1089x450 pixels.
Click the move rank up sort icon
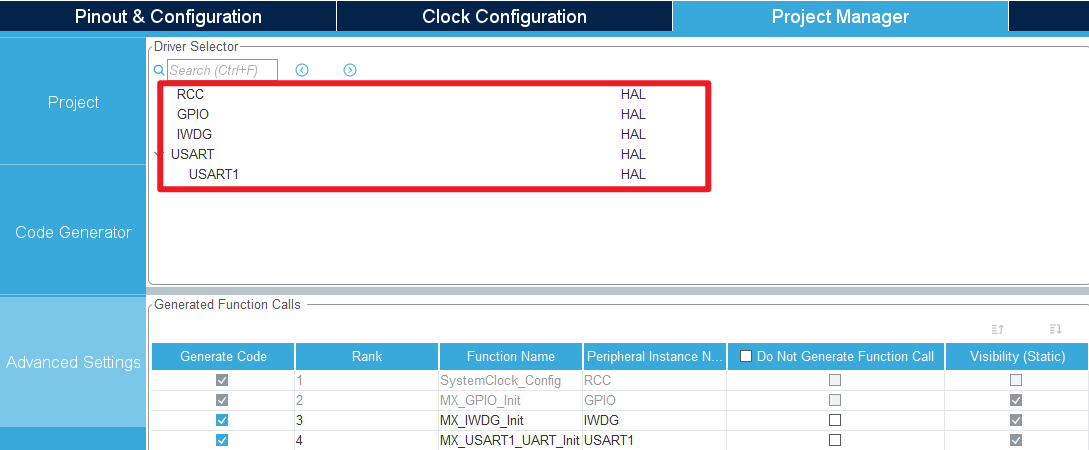pyautogui.click(x=998, y=328)
